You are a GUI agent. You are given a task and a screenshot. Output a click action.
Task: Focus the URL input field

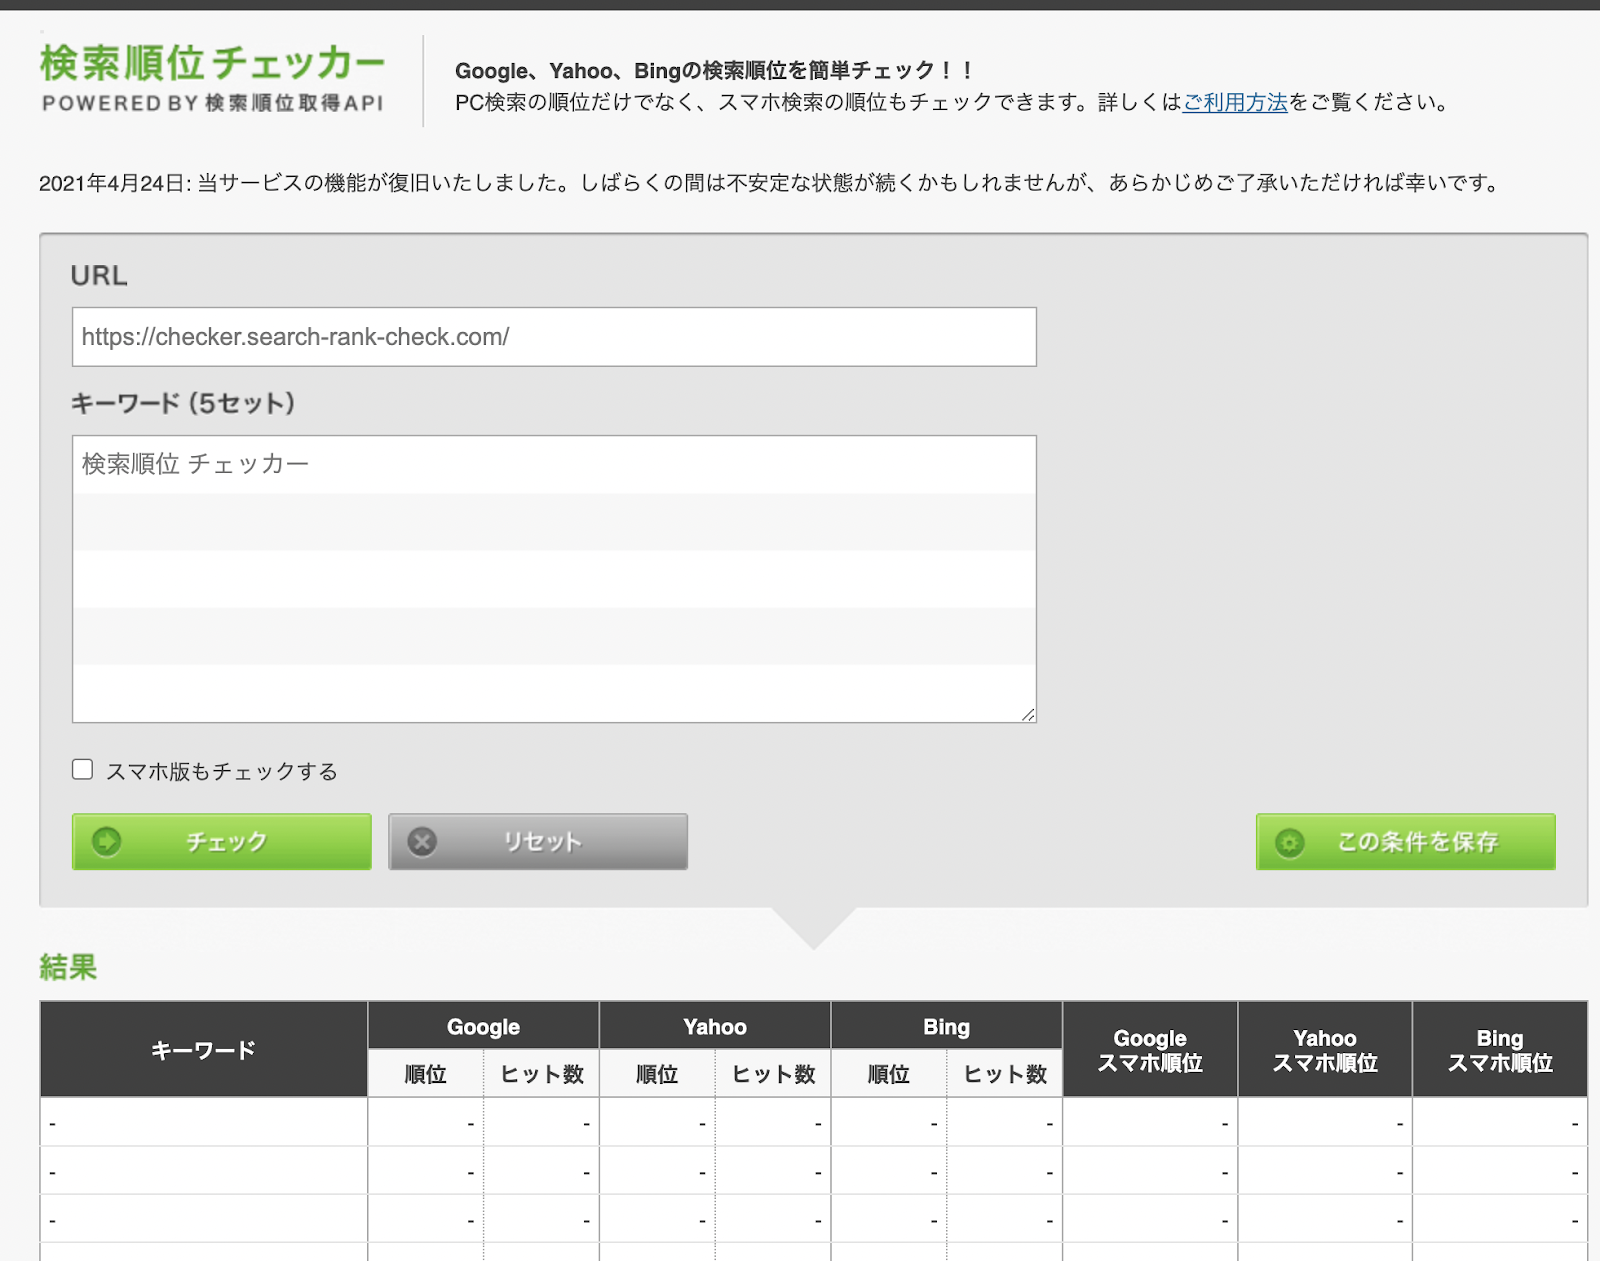click(x=554, y=337)
